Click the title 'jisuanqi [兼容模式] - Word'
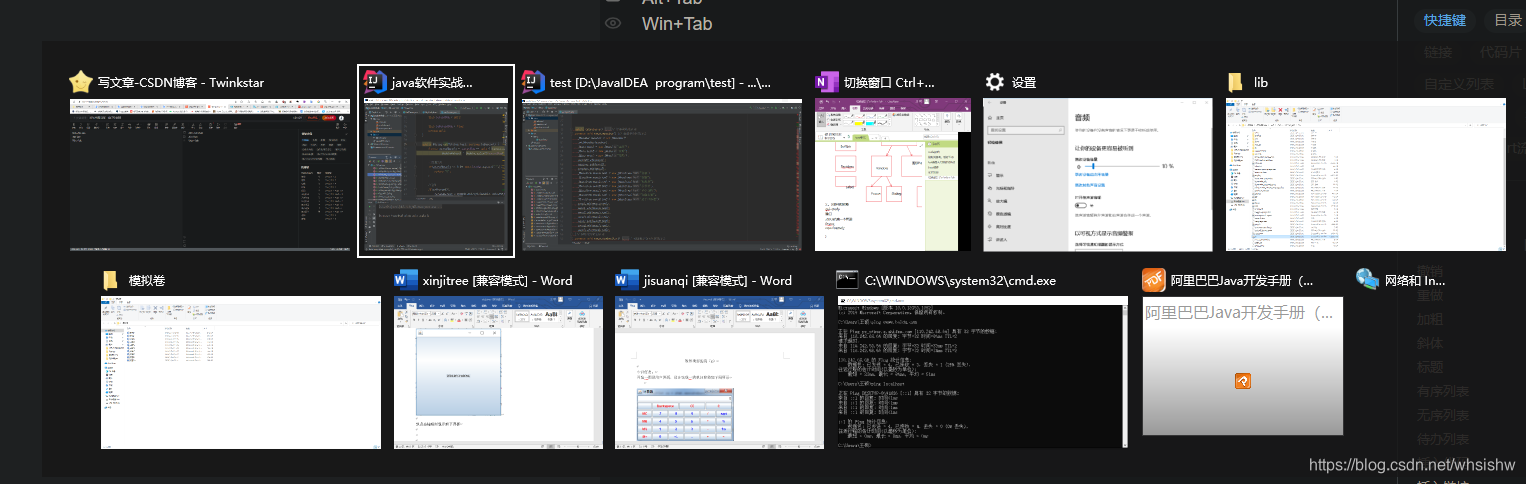 718,281
